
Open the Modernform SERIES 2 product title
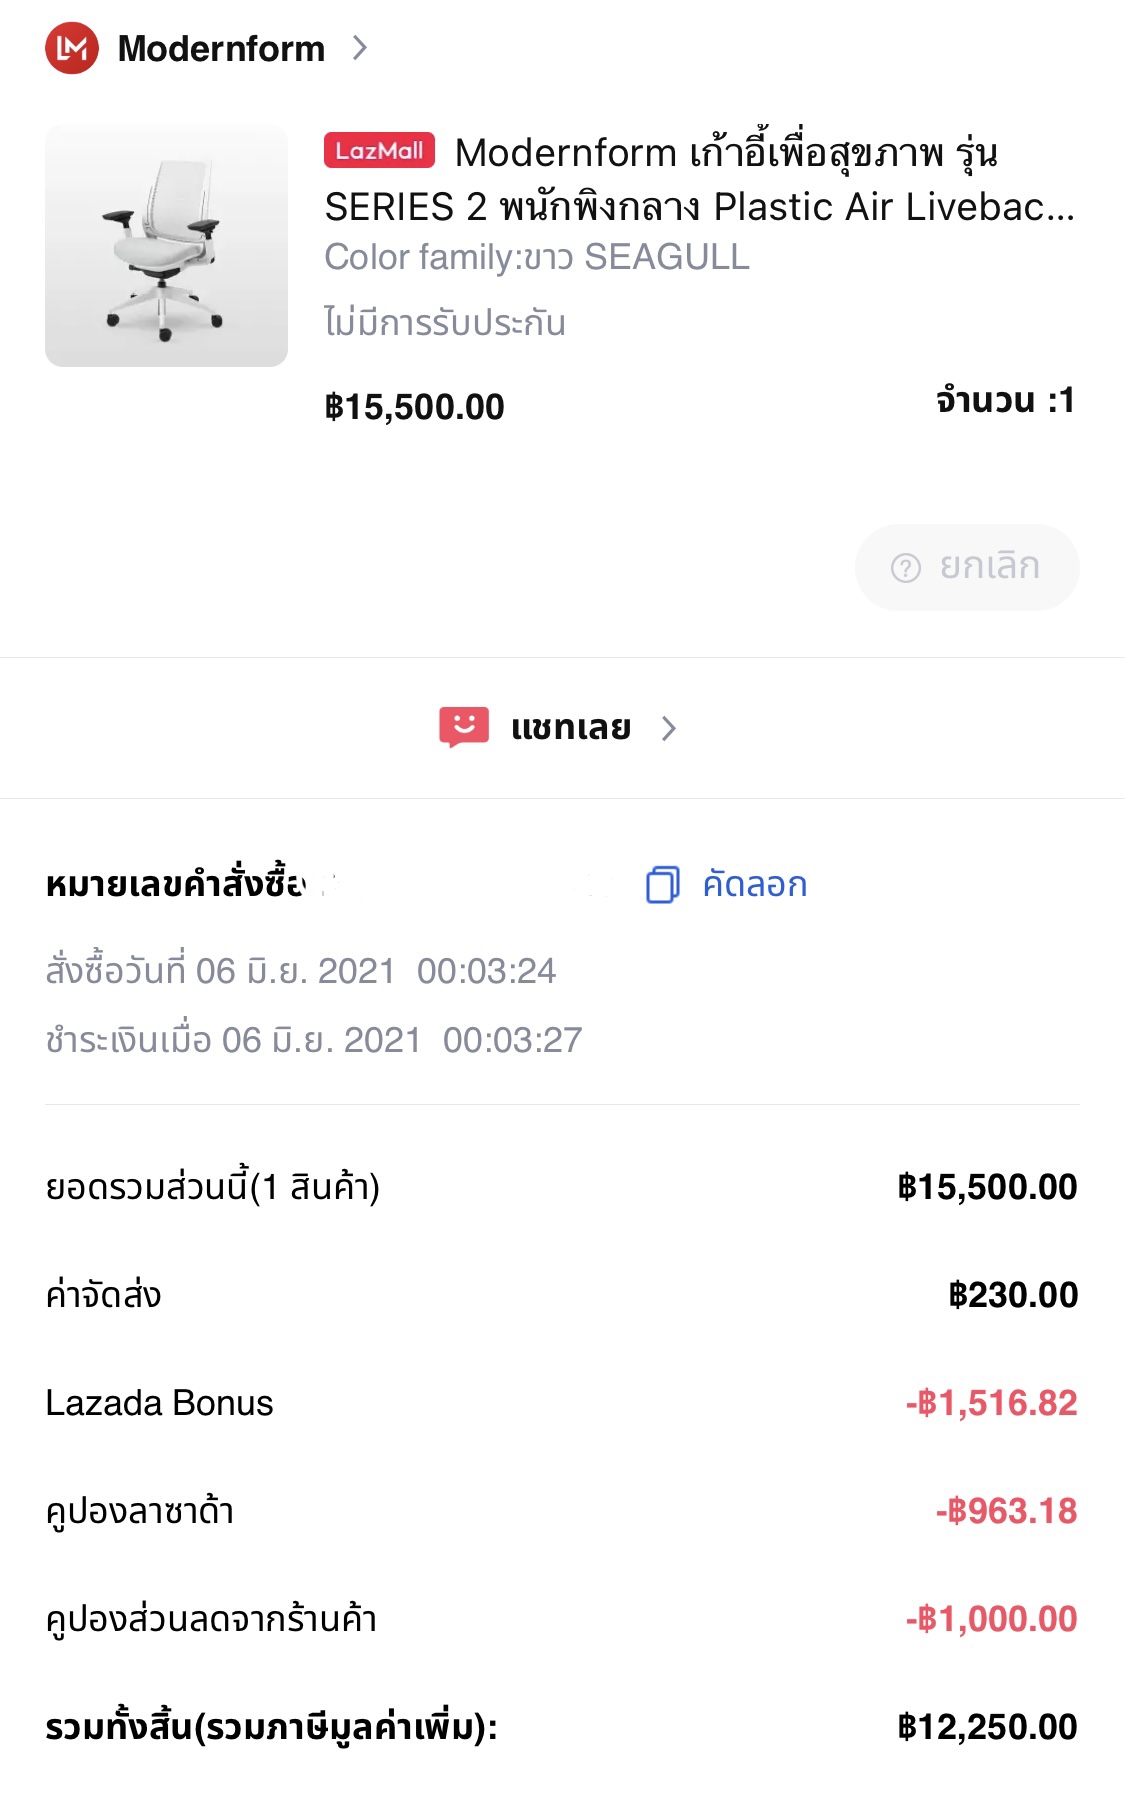pyautogui.click(x=700, y=180)
